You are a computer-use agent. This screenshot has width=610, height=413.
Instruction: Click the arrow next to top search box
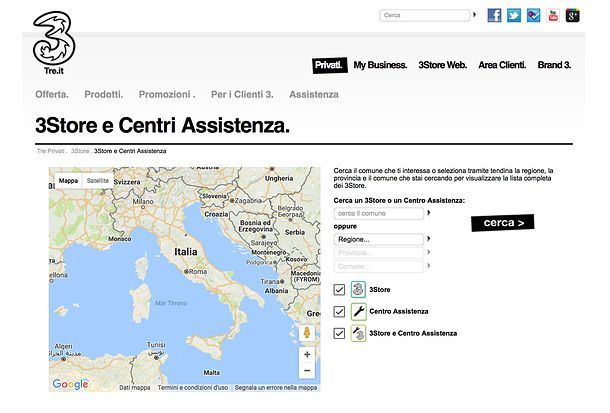click(474, 15)
